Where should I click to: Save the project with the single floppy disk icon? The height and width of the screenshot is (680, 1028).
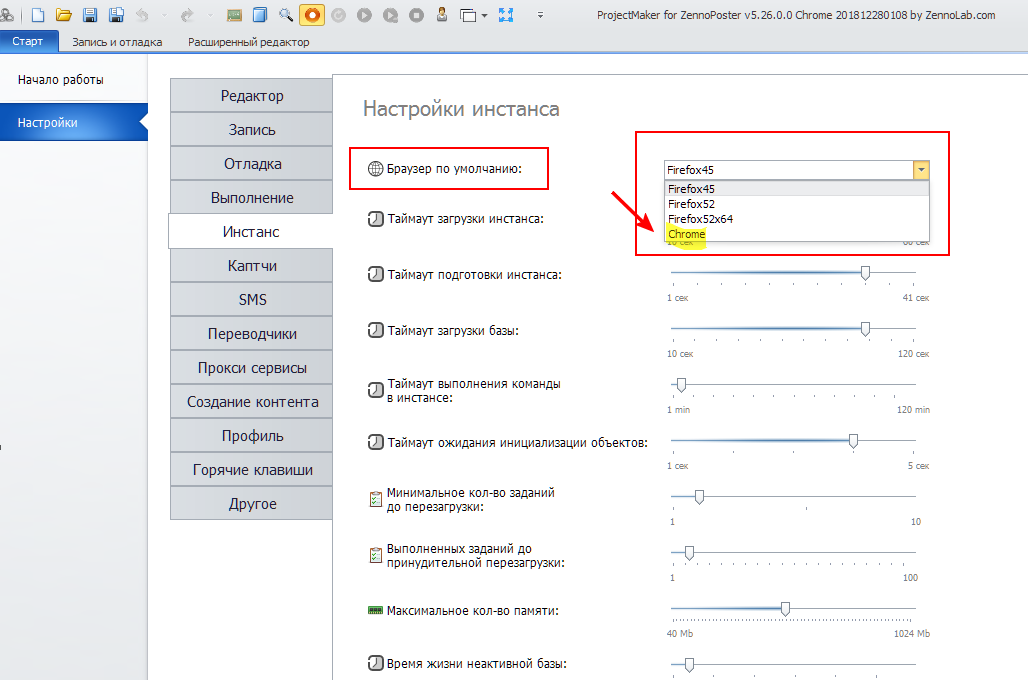[x=90, y=14]
